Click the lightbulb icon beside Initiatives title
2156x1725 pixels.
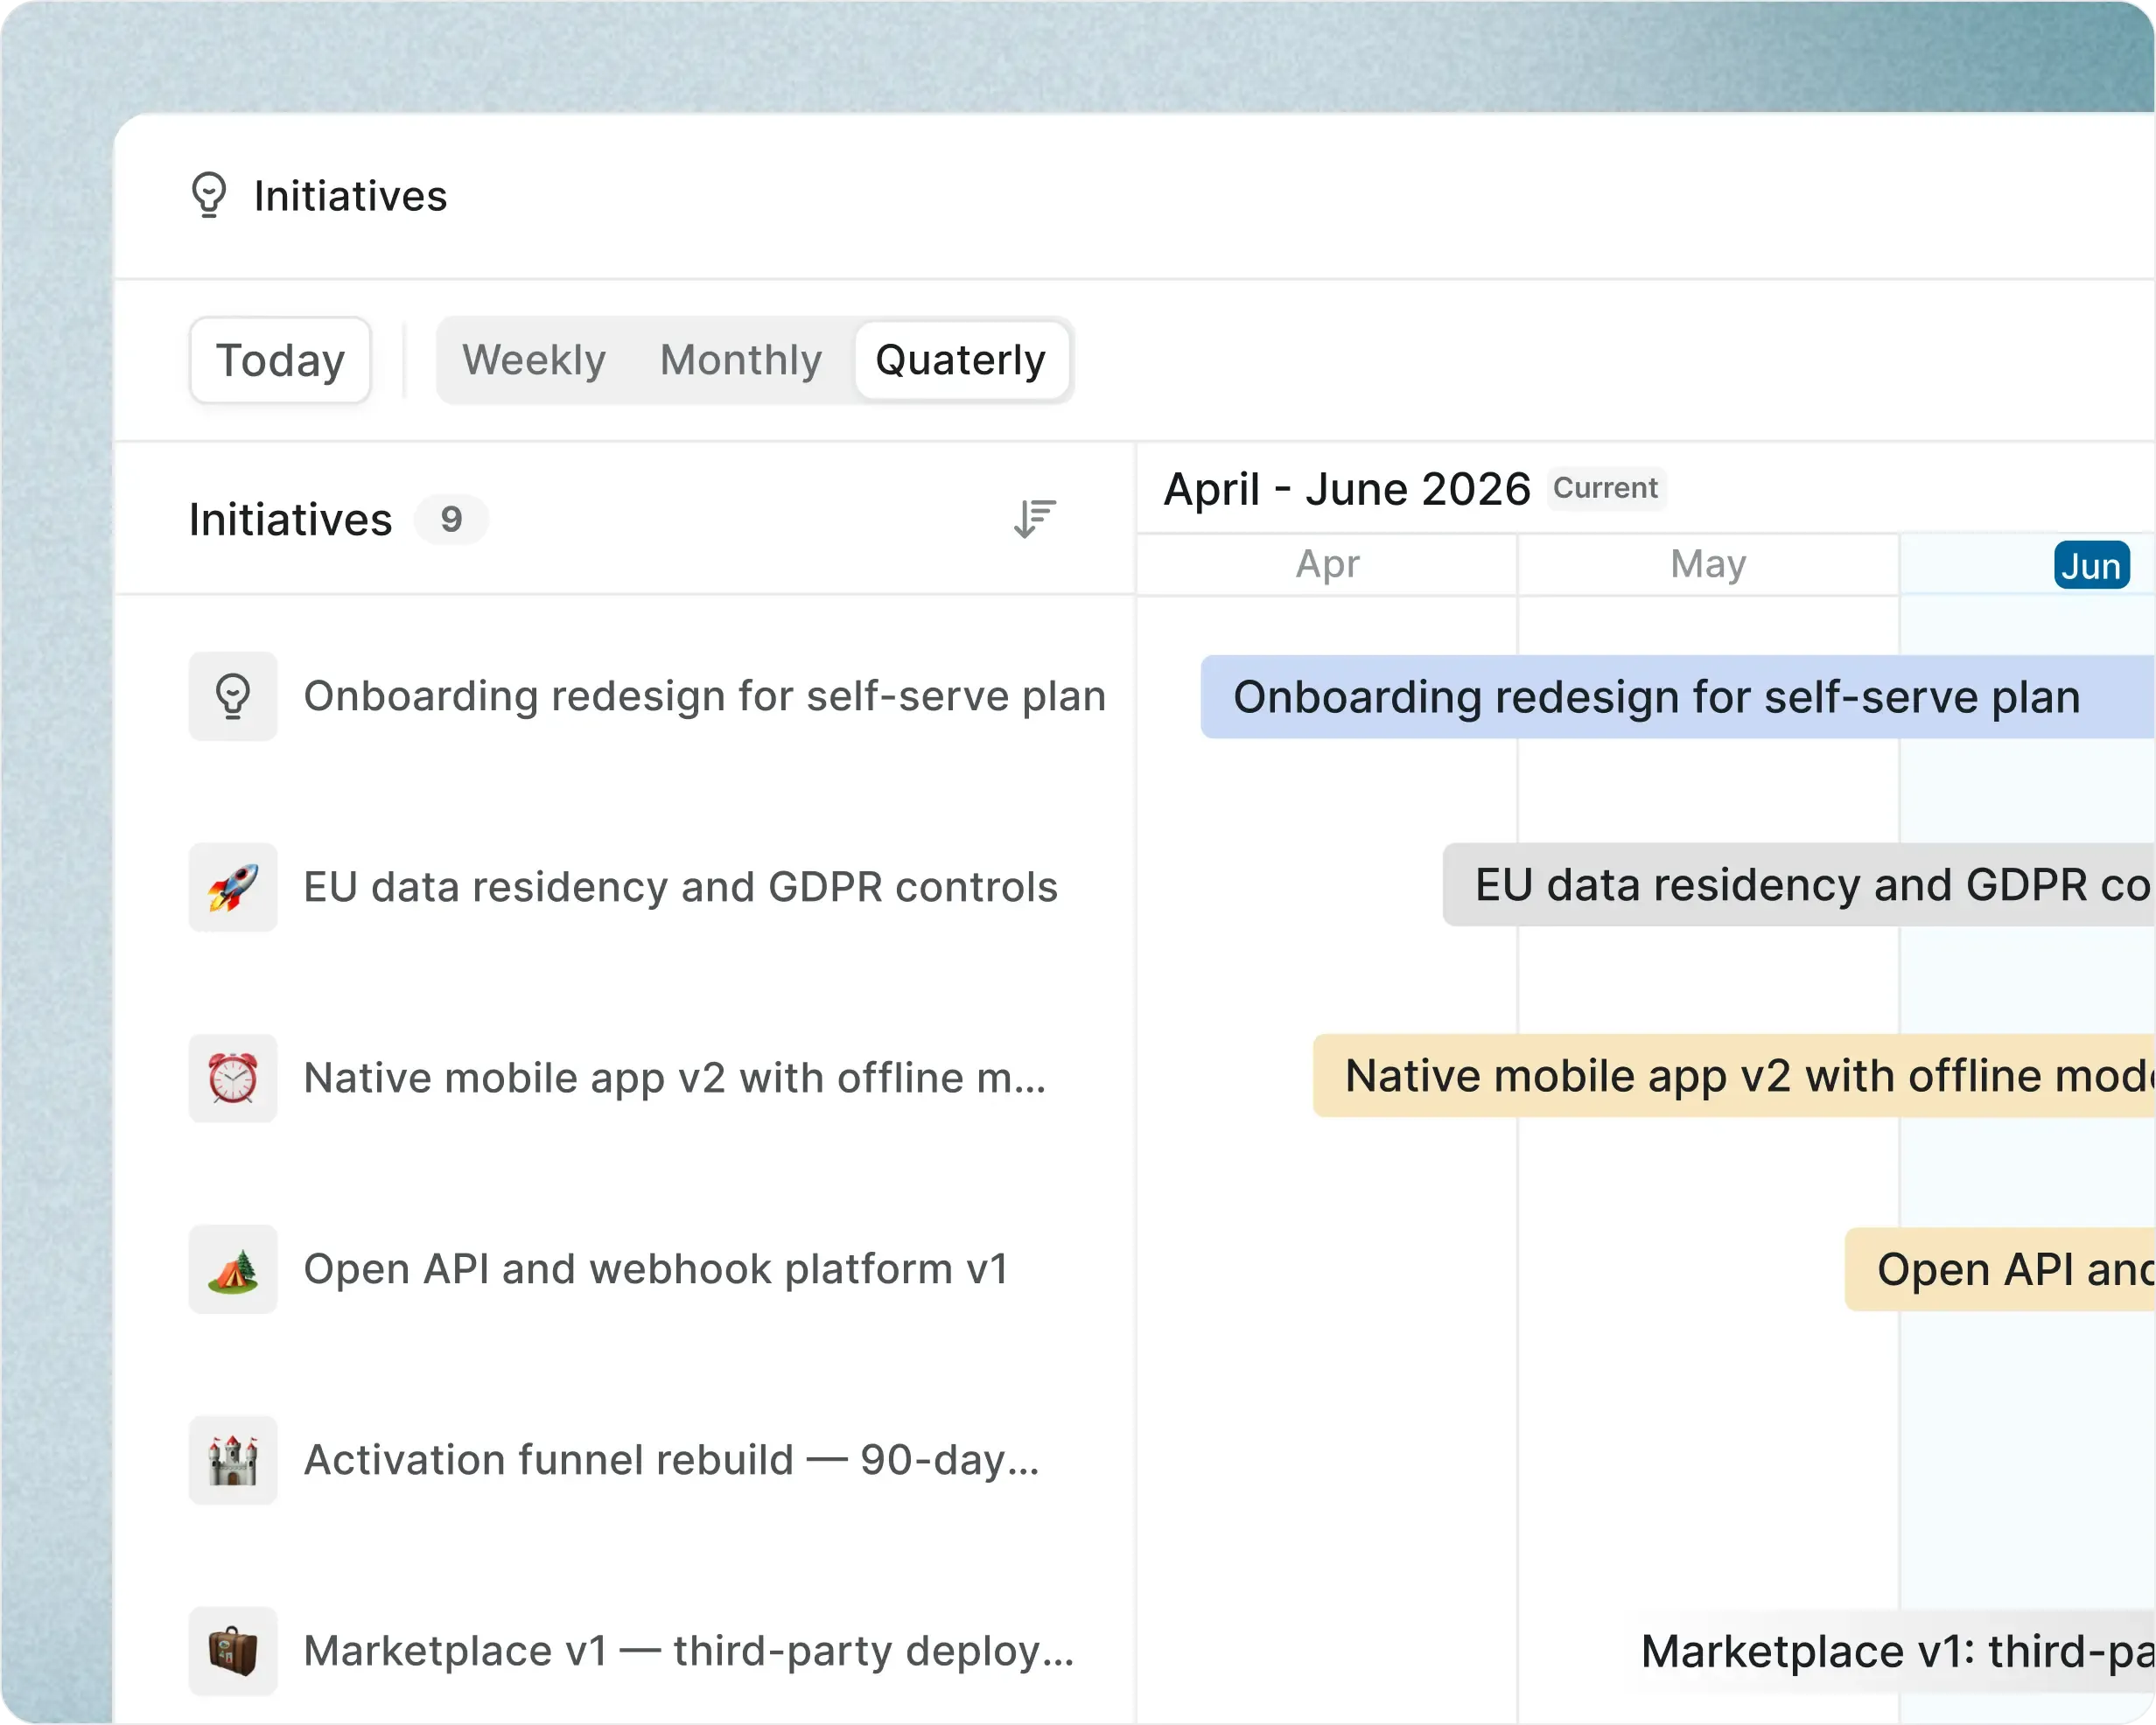(209, 195)
